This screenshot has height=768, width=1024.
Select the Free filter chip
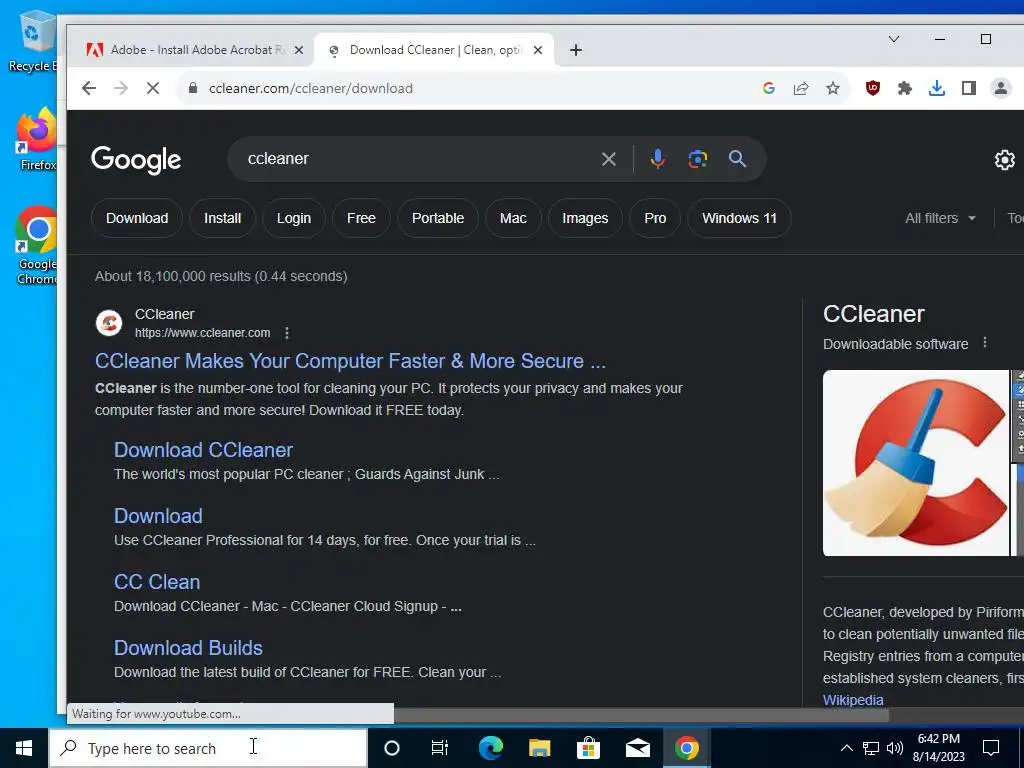click(x=361, y=218)
